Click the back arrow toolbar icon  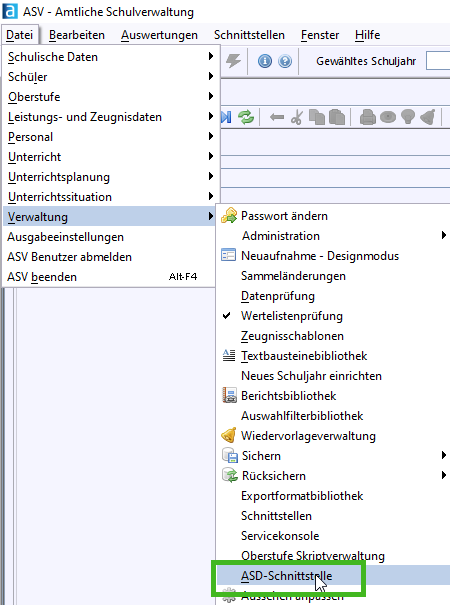pyautogui.click(x=277, y=117)
